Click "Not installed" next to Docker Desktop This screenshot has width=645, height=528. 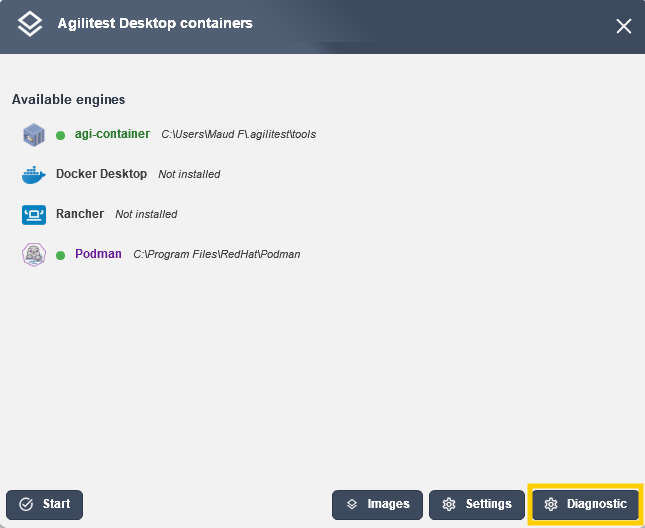tap(189, 174)
